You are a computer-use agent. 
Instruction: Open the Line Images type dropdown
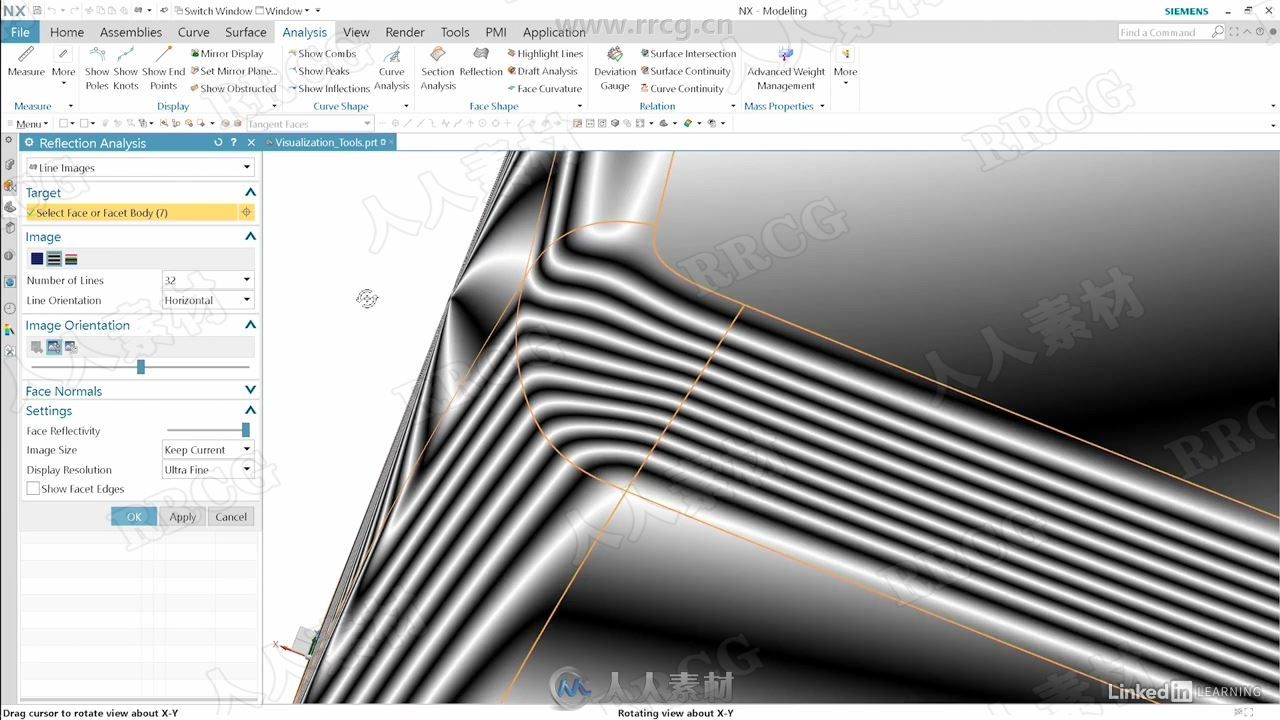(x=140, y=167)
